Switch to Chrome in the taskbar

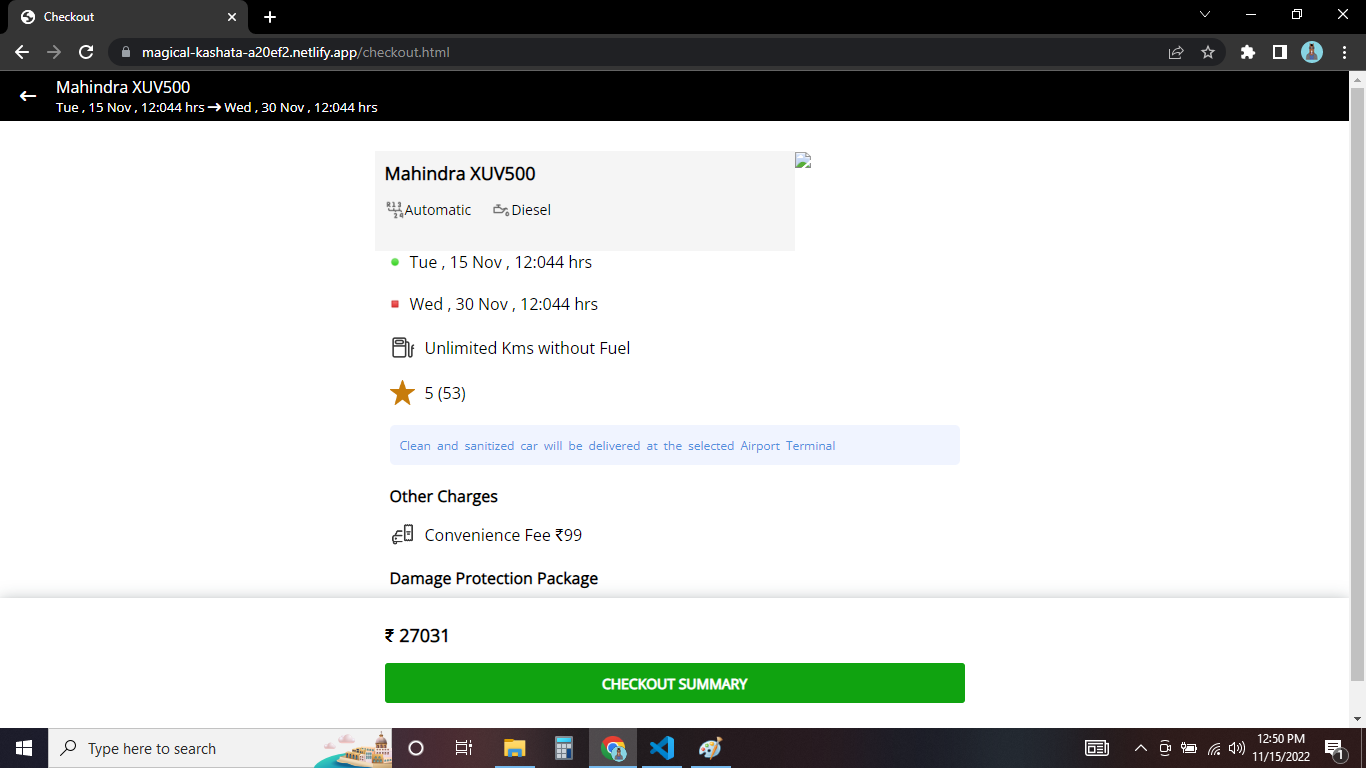(613, 748)
